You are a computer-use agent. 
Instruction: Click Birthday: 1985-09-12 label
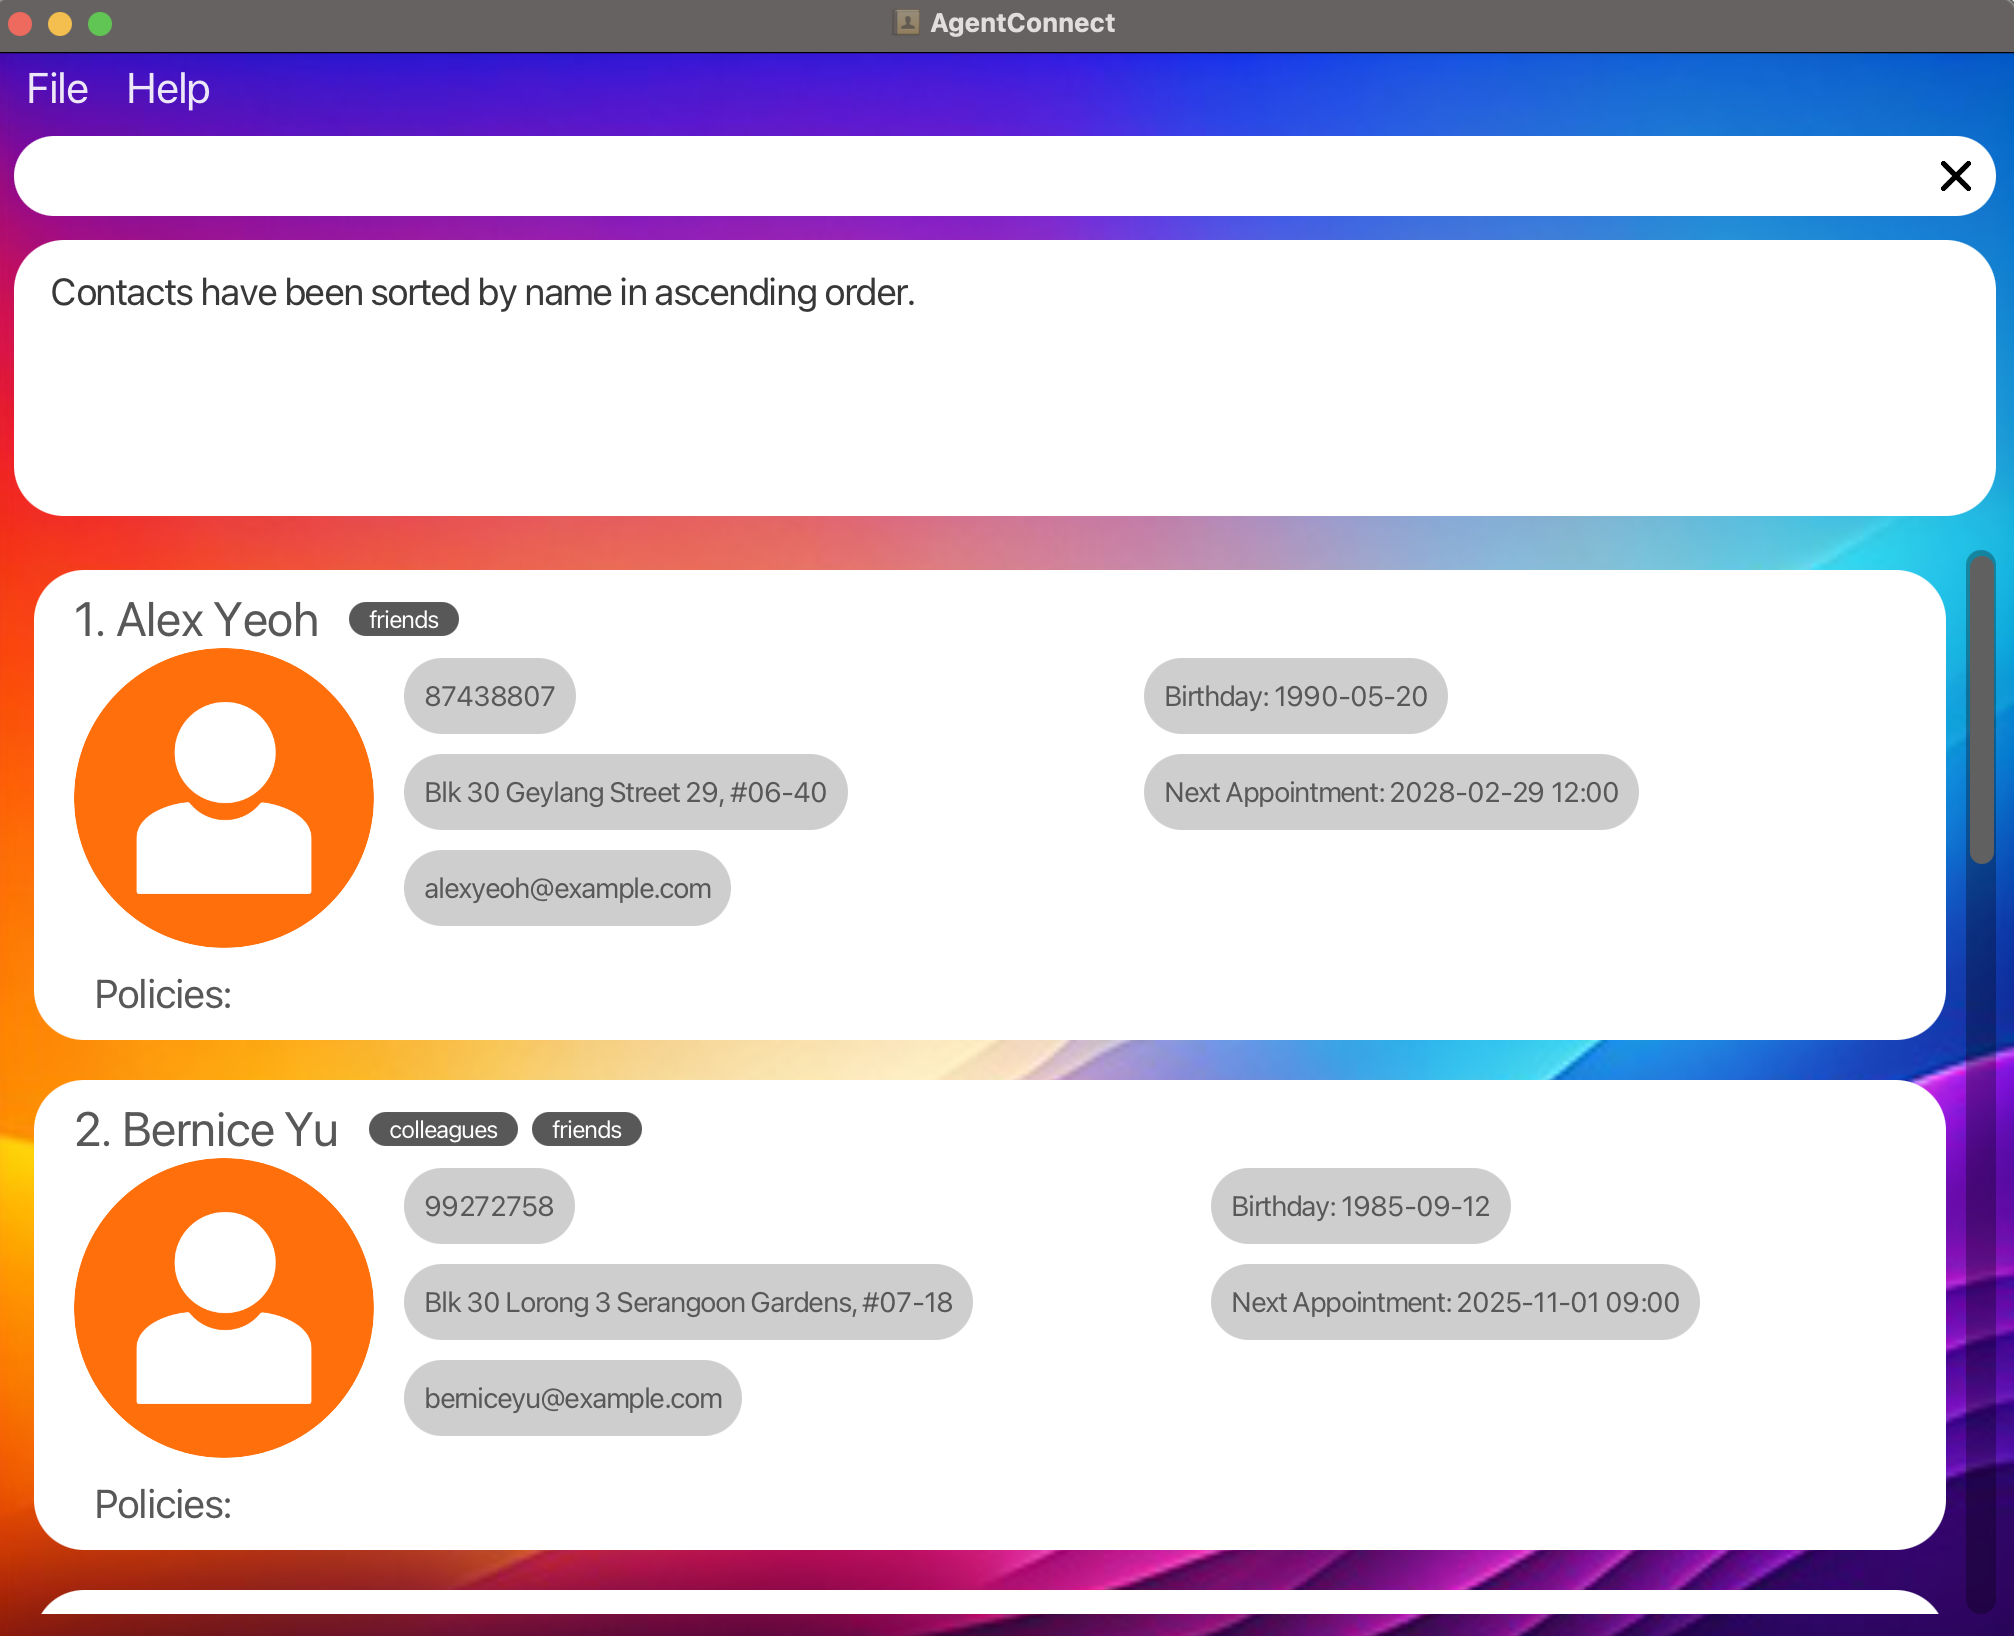coord(1360,1206)
